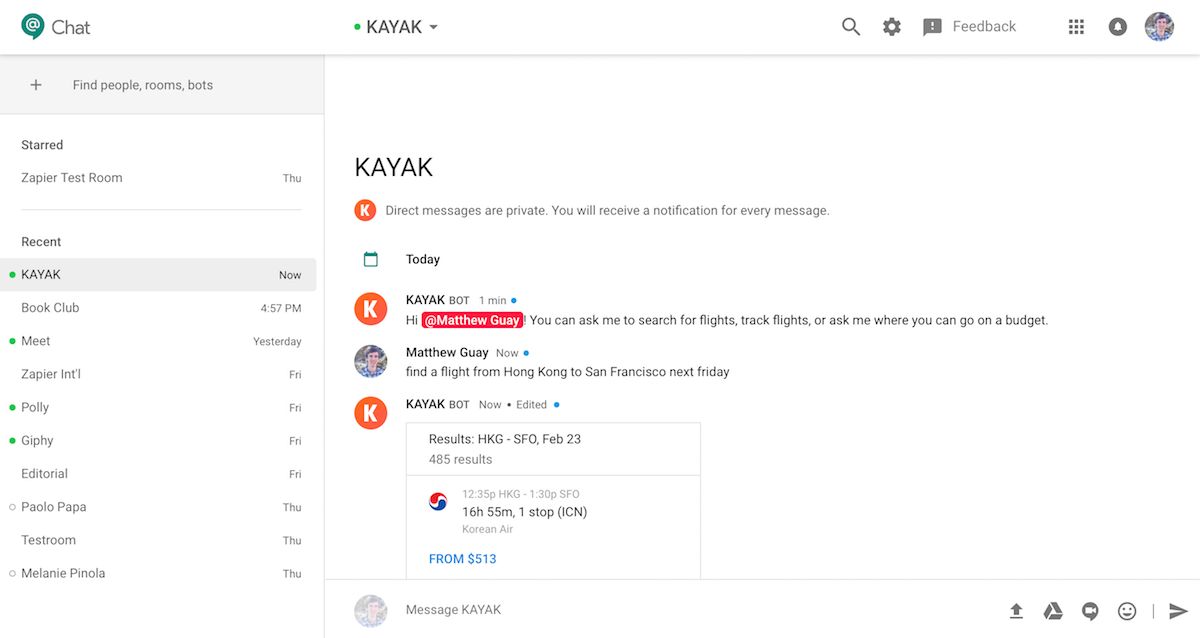
Task: Open the FROM $513 flight link
Action: pos(462,559)
